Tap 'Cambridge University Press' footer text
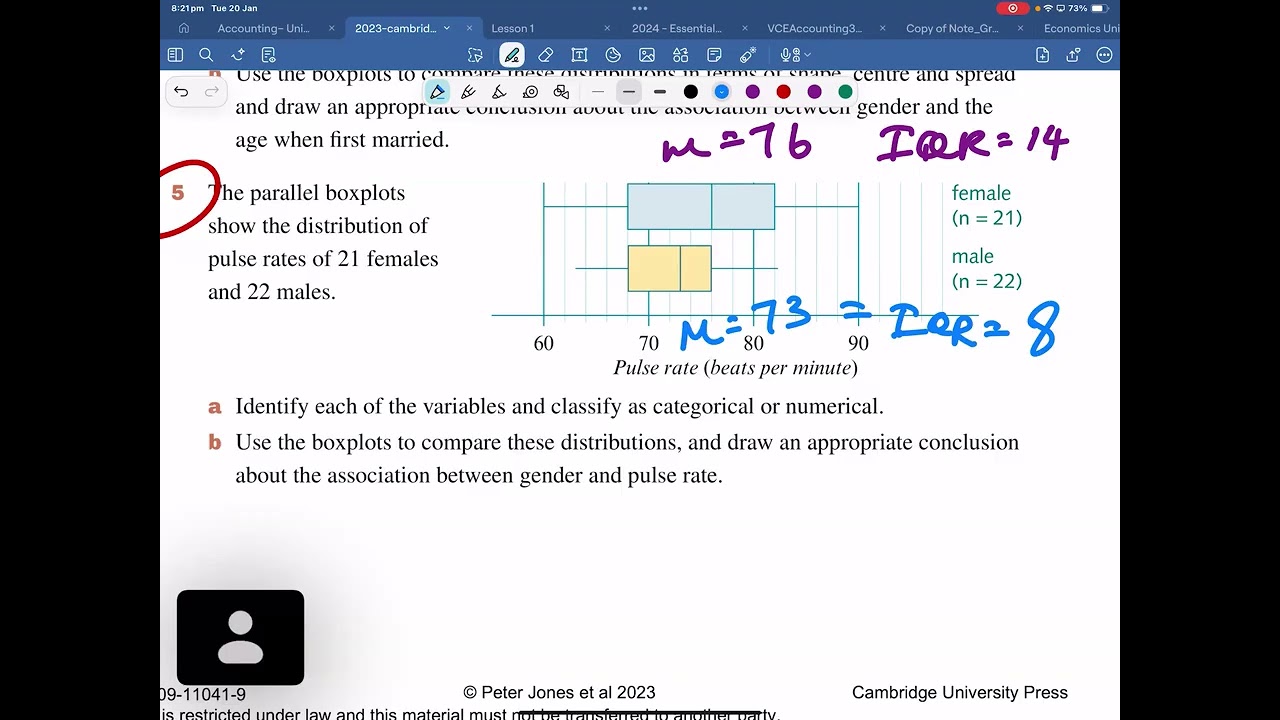The height and width of the screenshot is (720, 1280). (x=960, y=692)
